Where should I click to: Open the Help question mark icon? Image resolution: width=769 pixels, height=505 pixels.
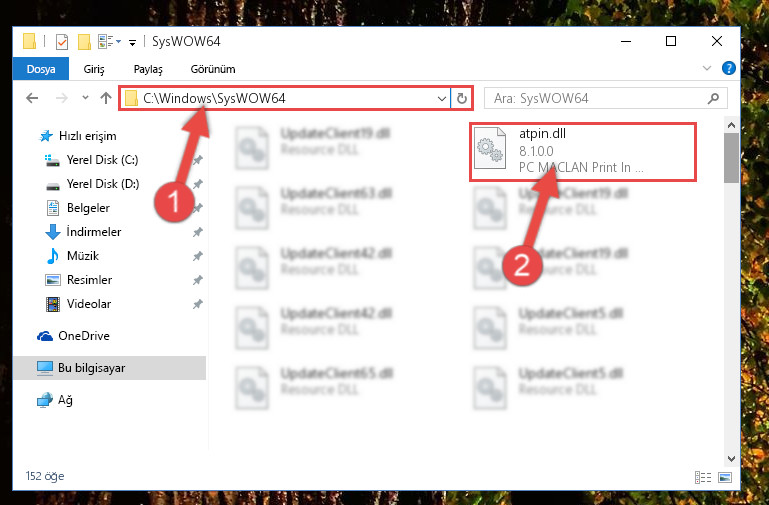click(729, 68)
